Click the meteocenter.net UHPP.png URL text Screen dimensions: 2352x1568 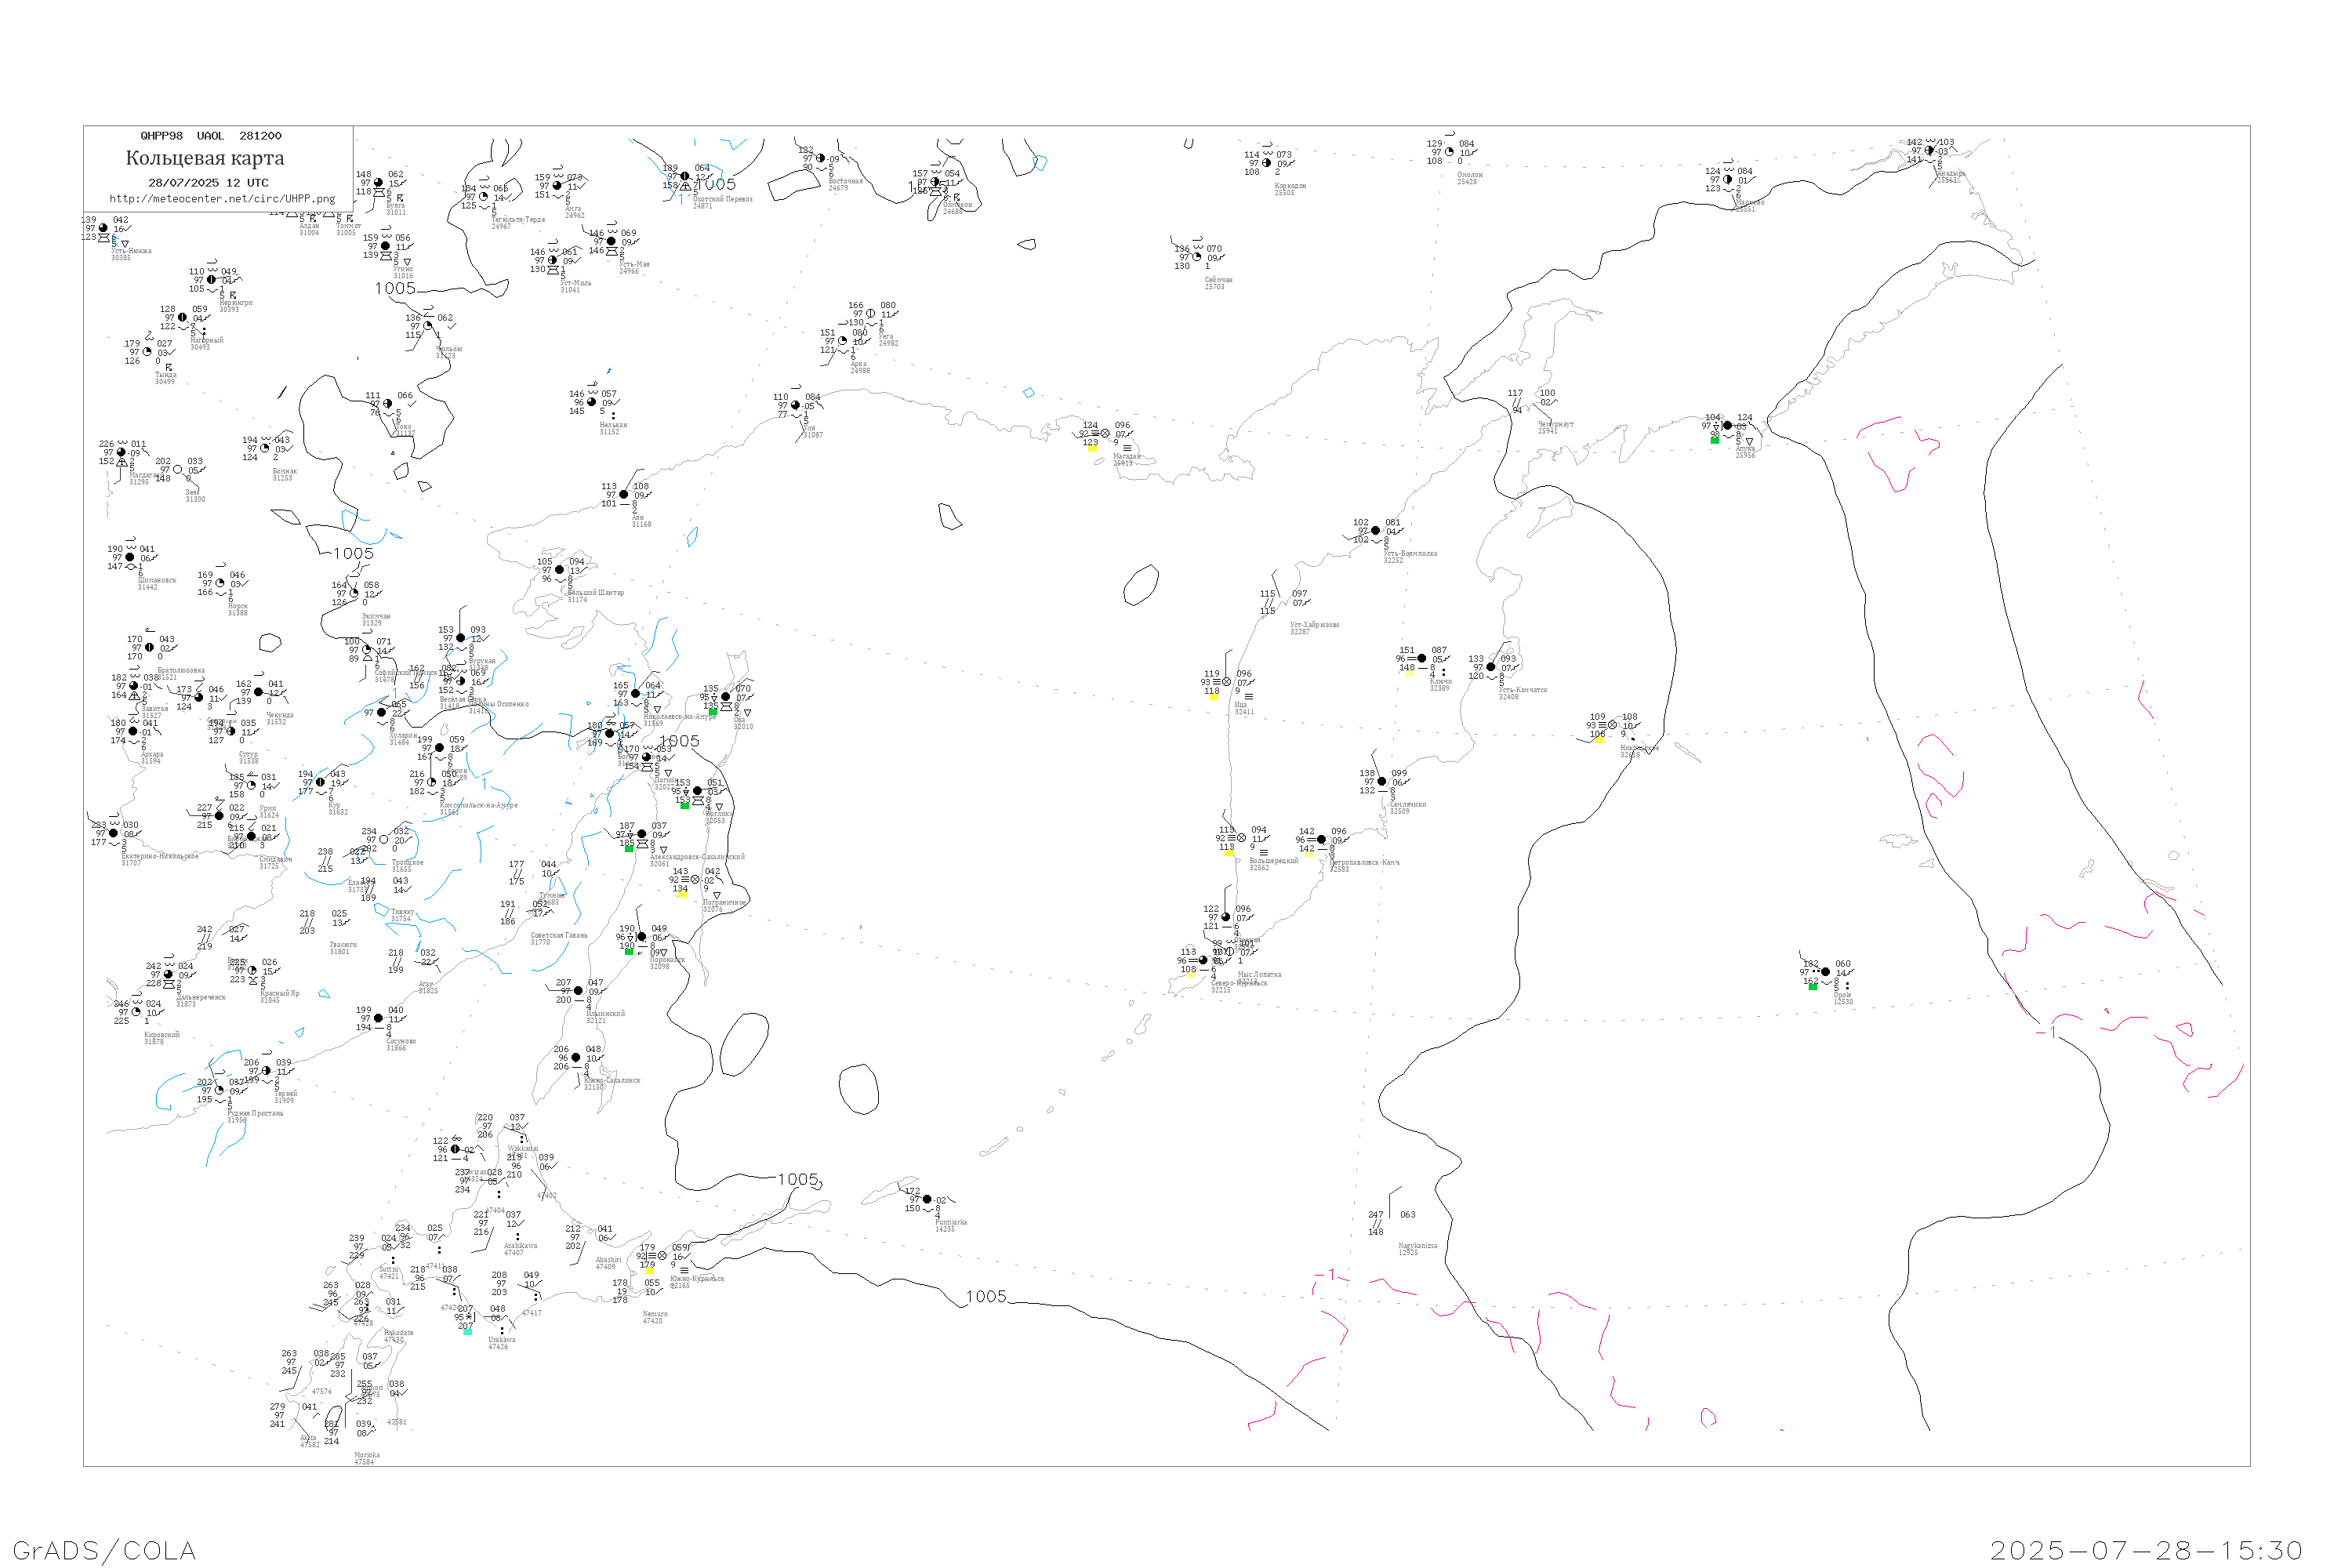point(222,199)
